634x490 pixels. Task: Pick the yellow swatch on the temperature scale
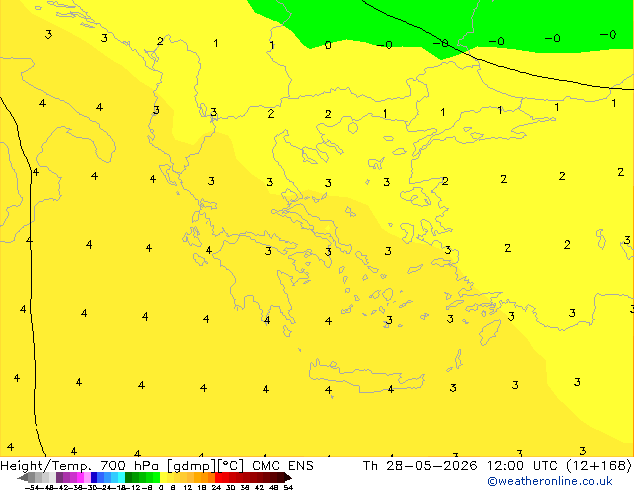[x=163, y=478]
